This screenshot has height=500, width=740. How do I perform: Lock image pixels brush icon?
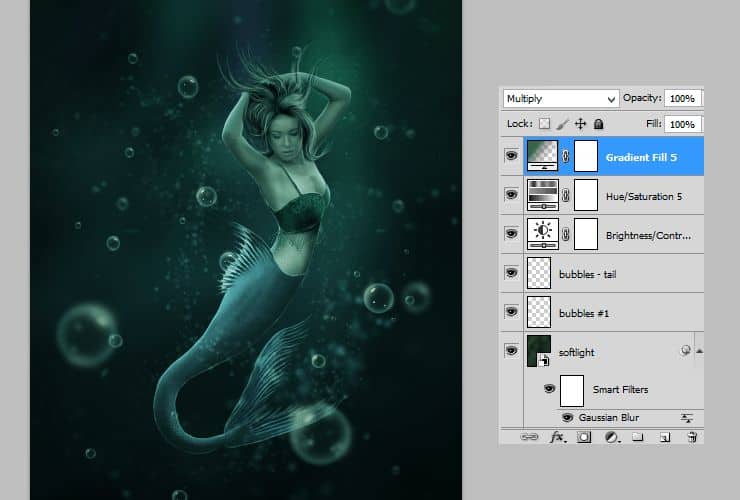pyautogui.click(x=562, y=124)
